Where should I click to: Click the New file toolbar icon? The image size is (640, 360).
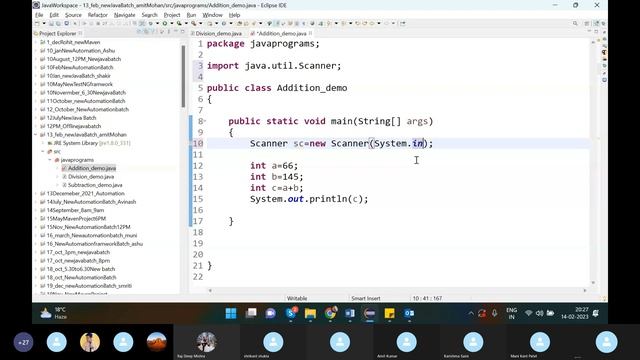coord(37,23)
